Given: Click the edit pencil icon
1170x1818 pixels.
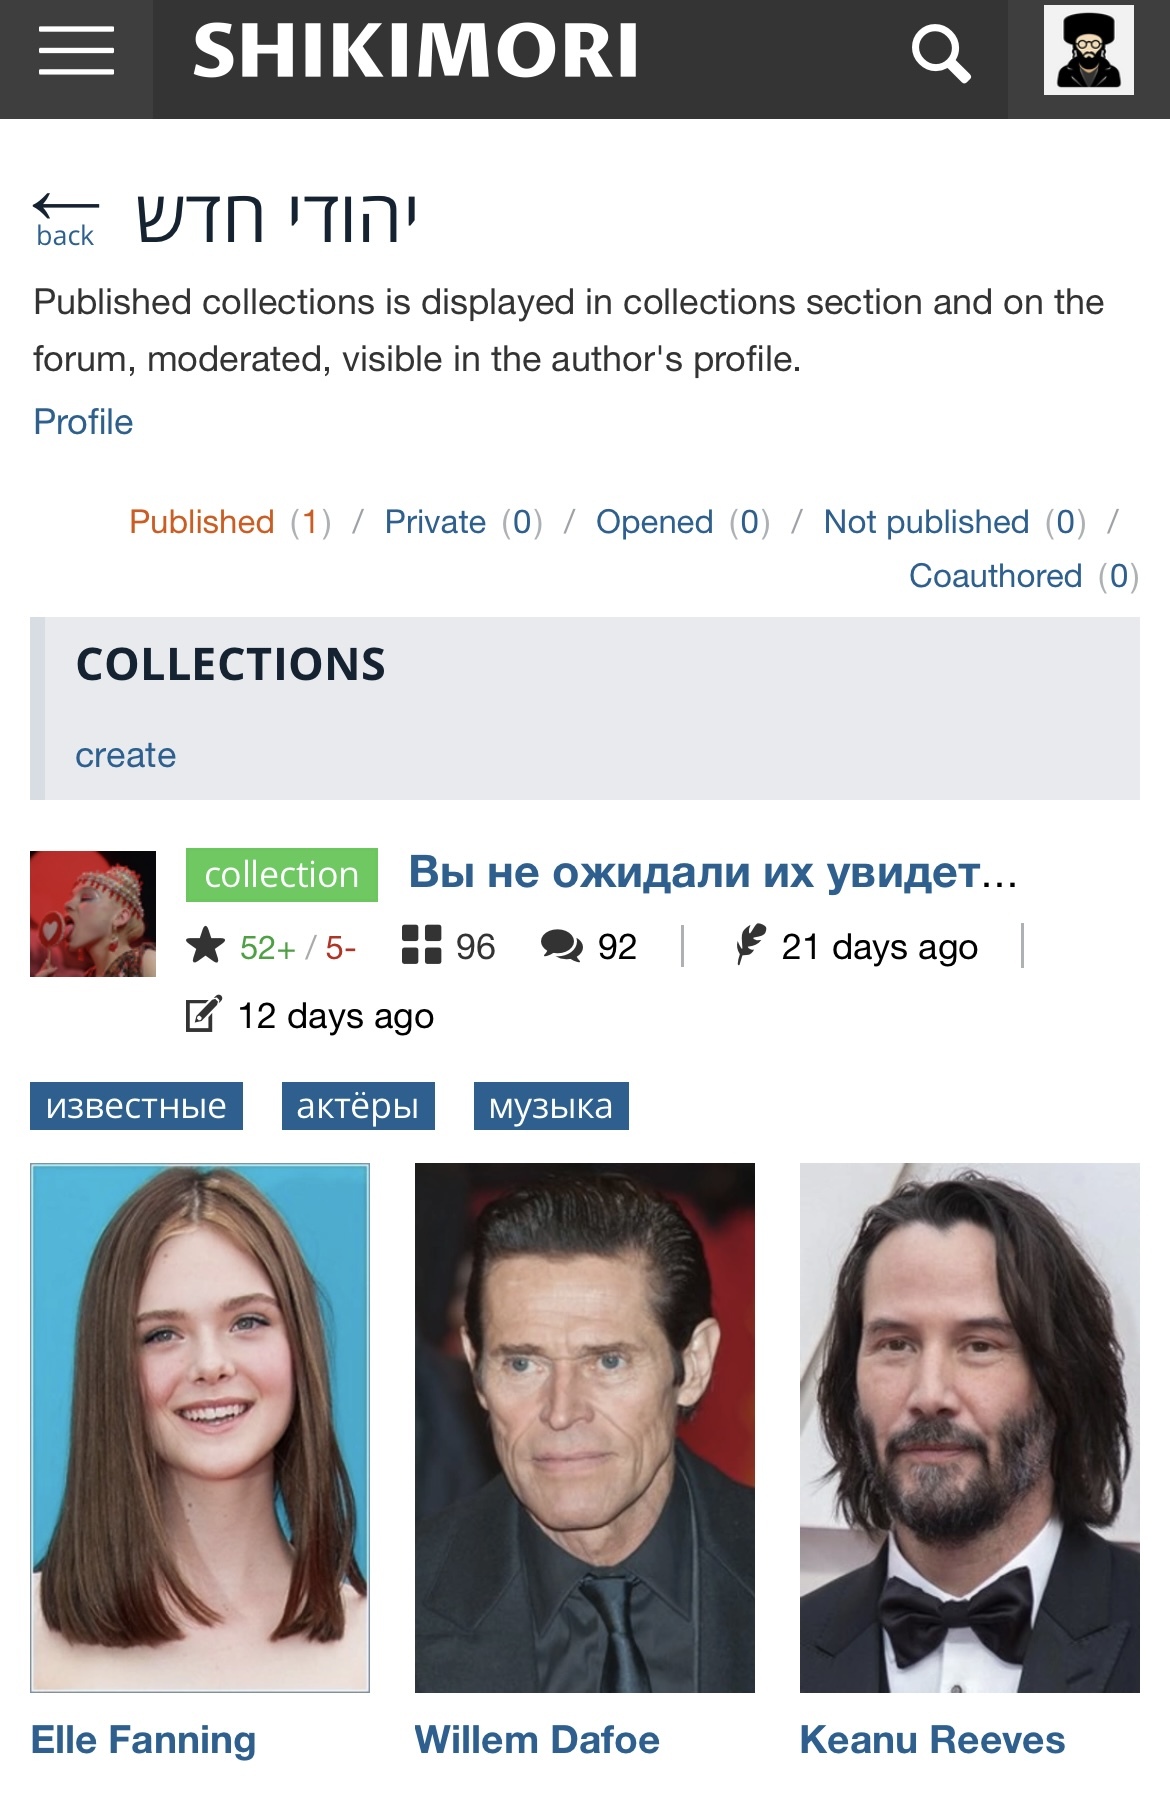Looking at the screenshot, I should [204, 1014].
